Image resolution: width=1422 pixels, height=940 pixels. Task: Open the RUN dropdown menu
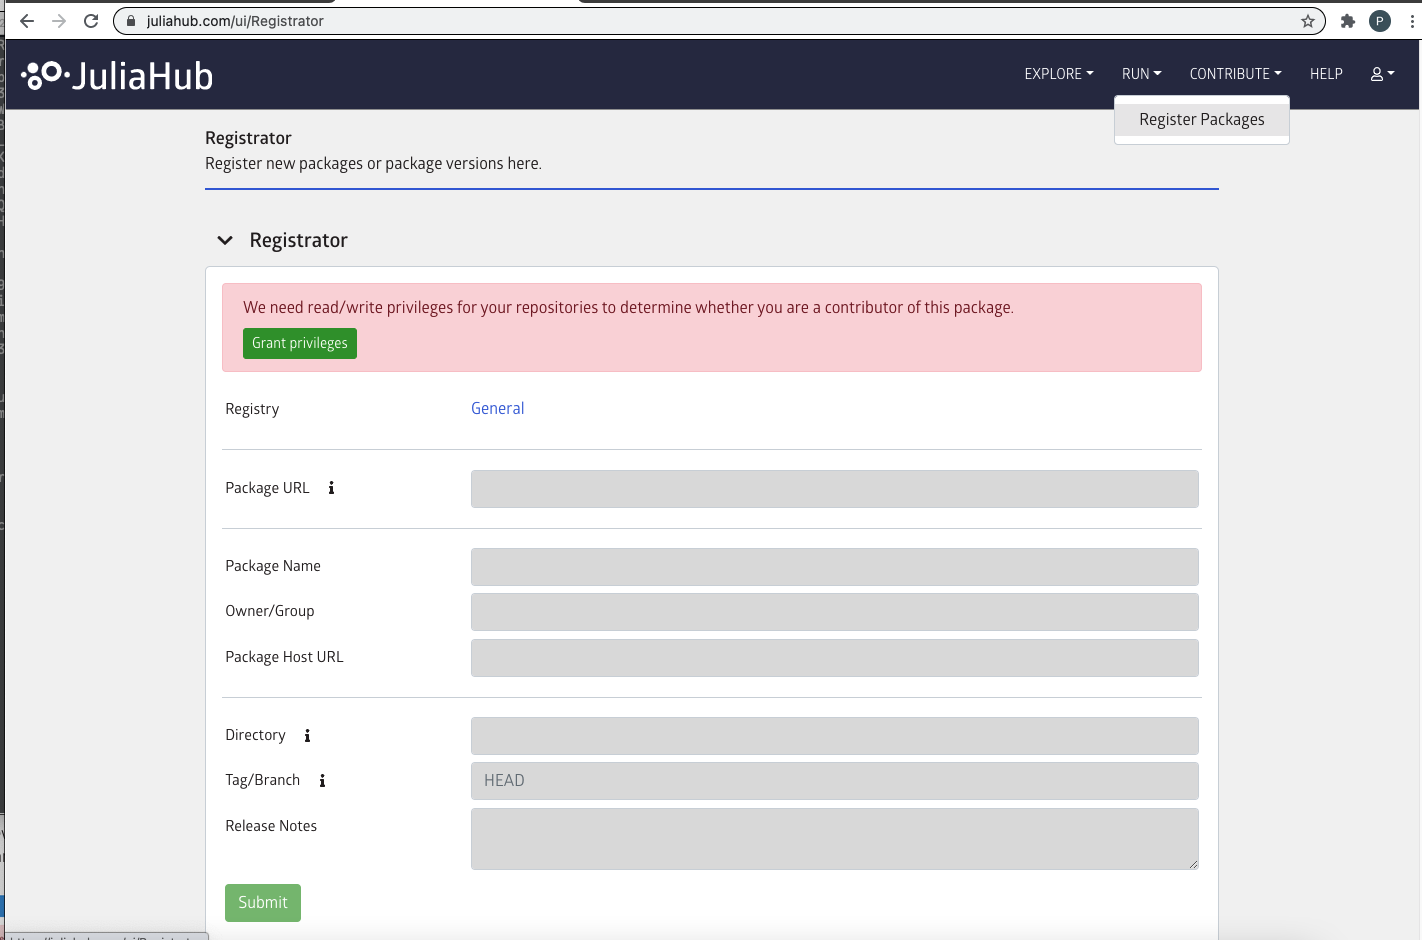click(1142, 74)
